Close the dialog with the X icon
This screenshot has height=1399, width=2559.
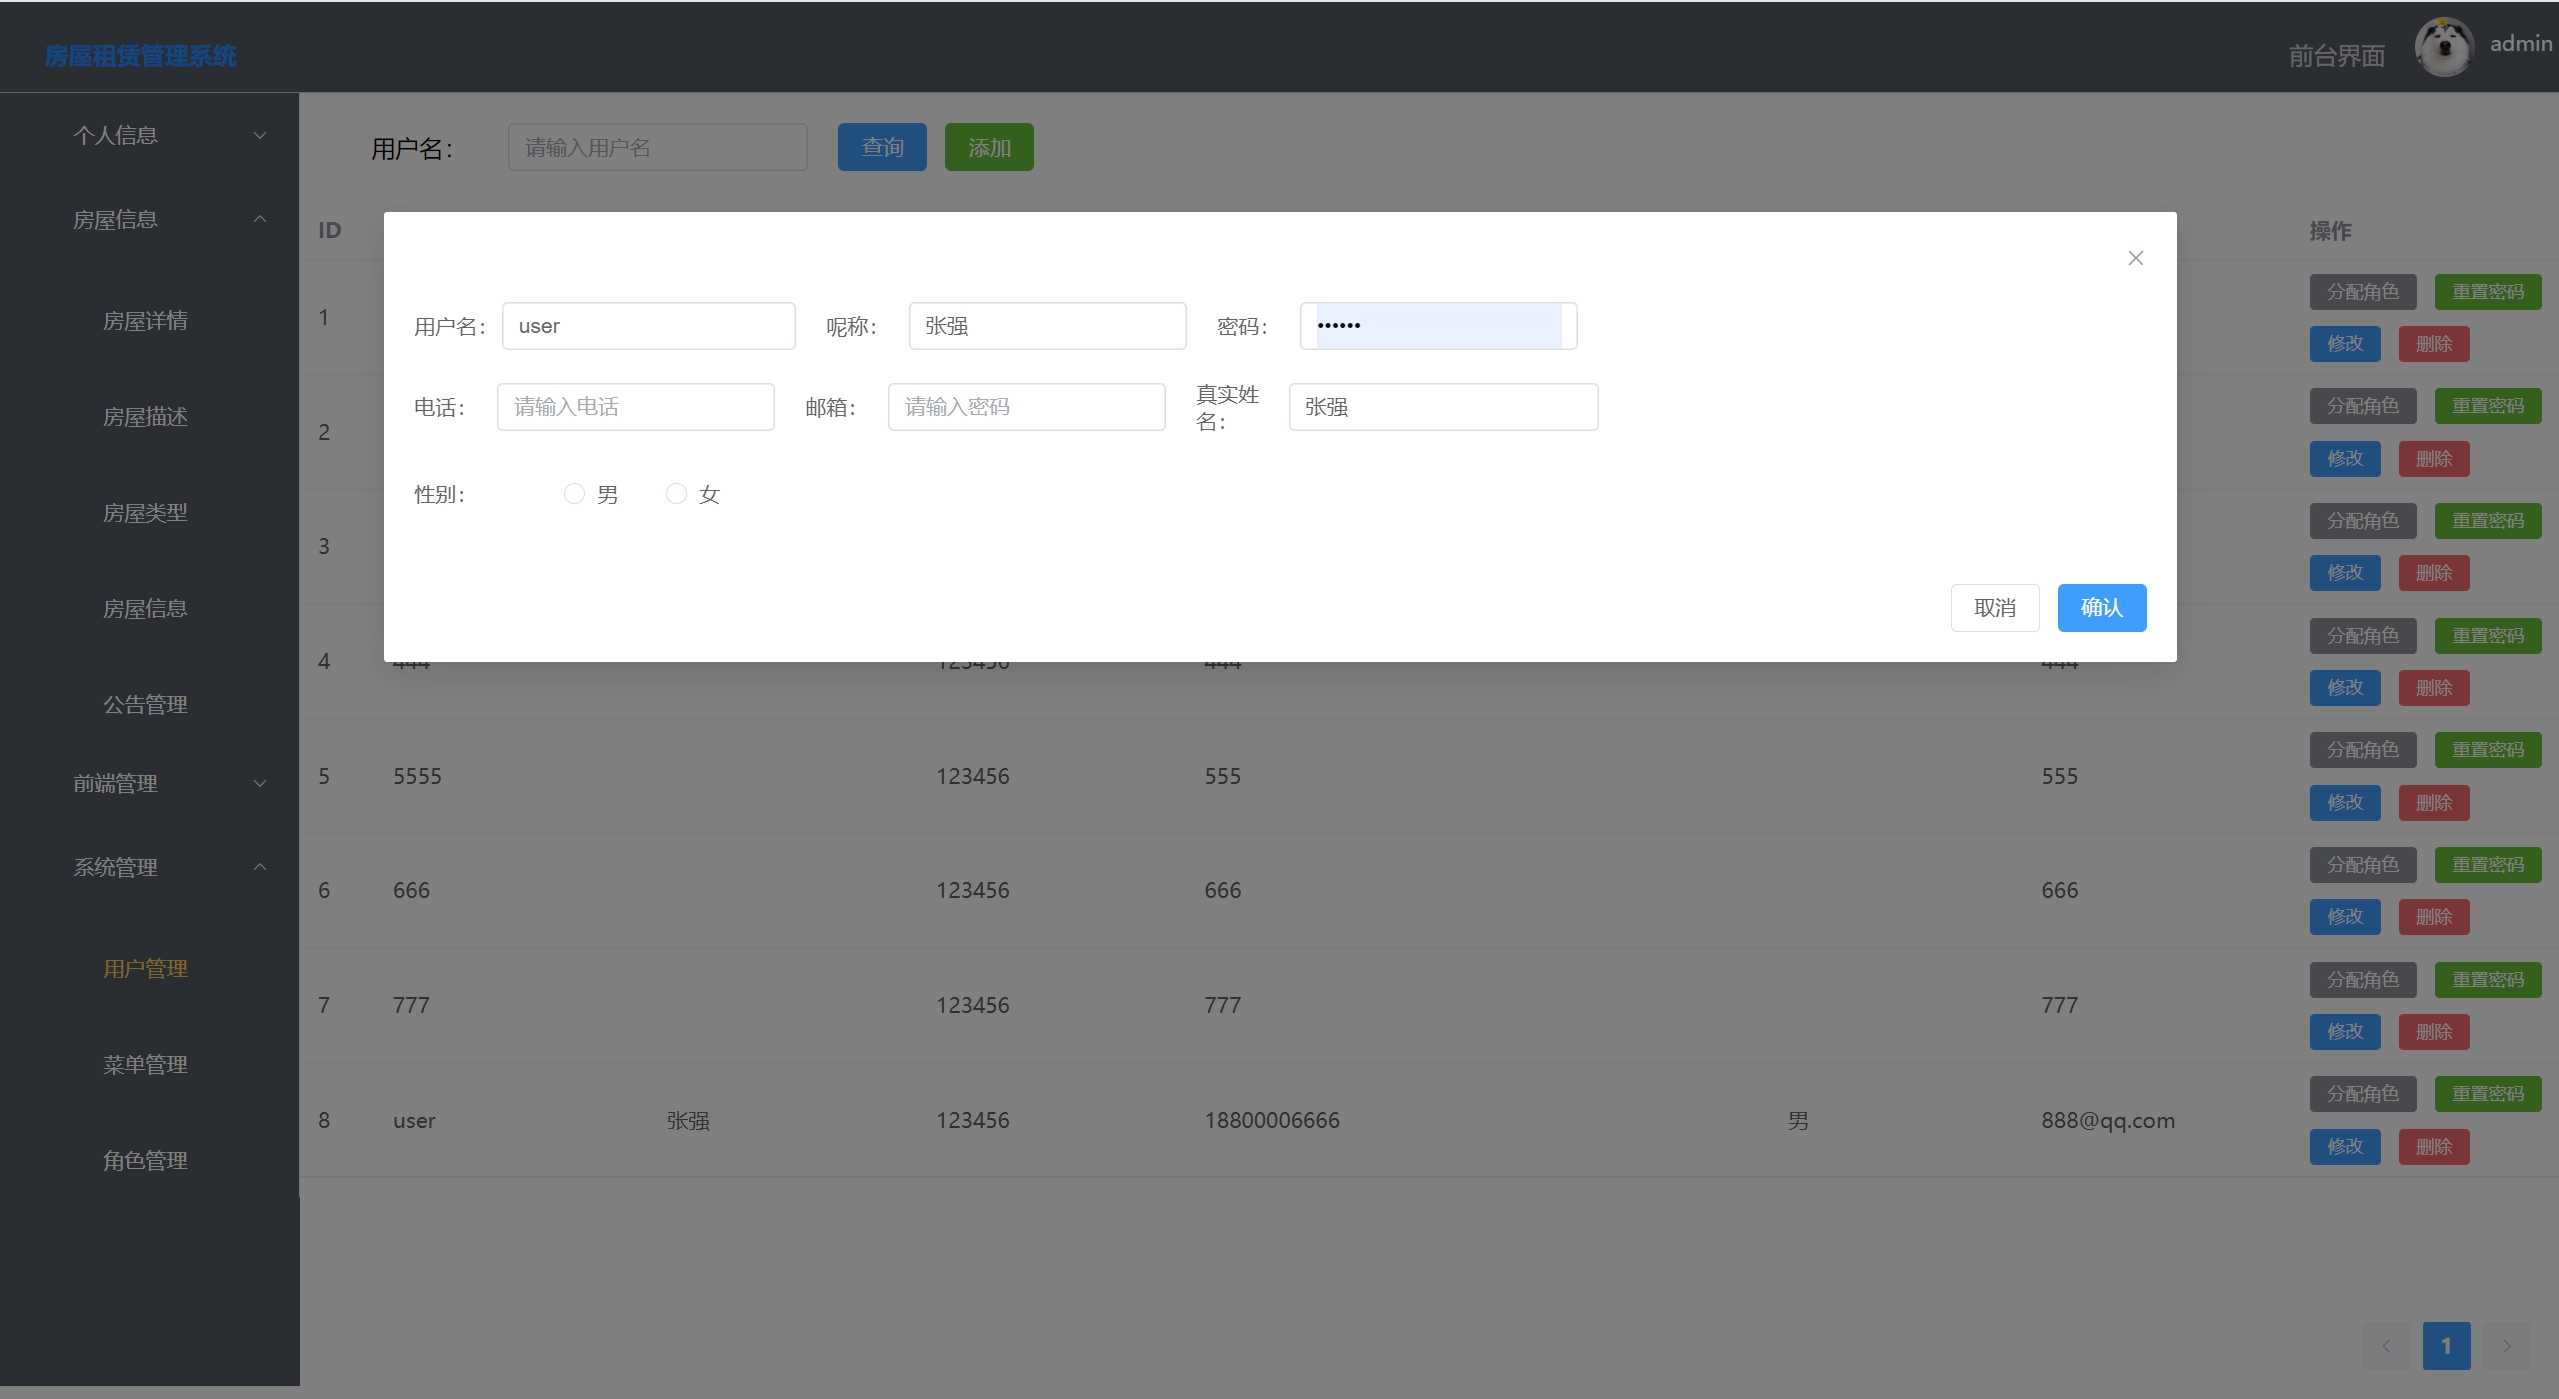point(2135,258)
